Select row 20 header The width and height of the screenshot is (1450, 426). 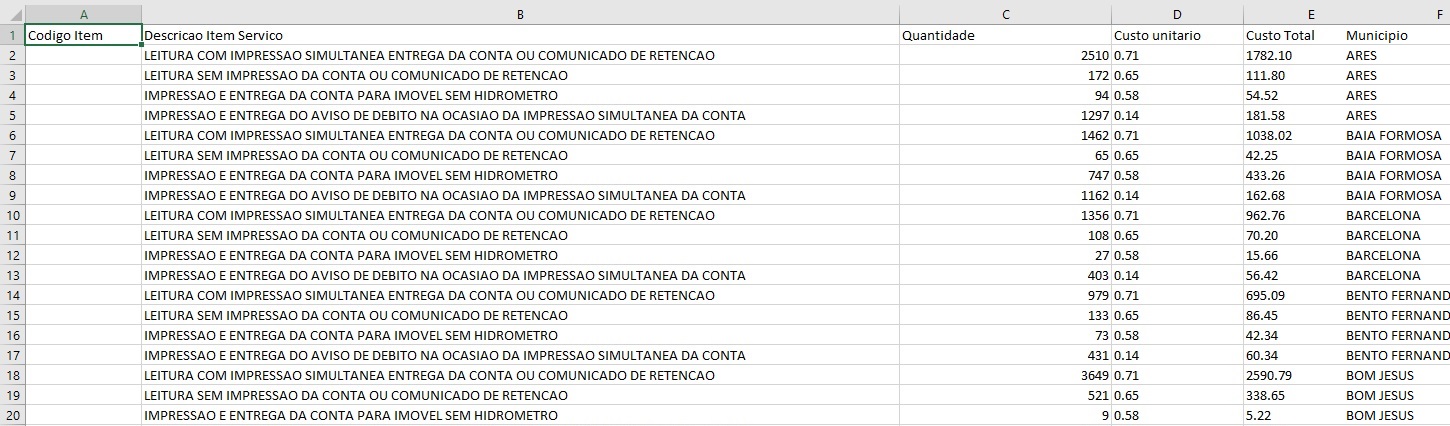(x=12, y=415)
